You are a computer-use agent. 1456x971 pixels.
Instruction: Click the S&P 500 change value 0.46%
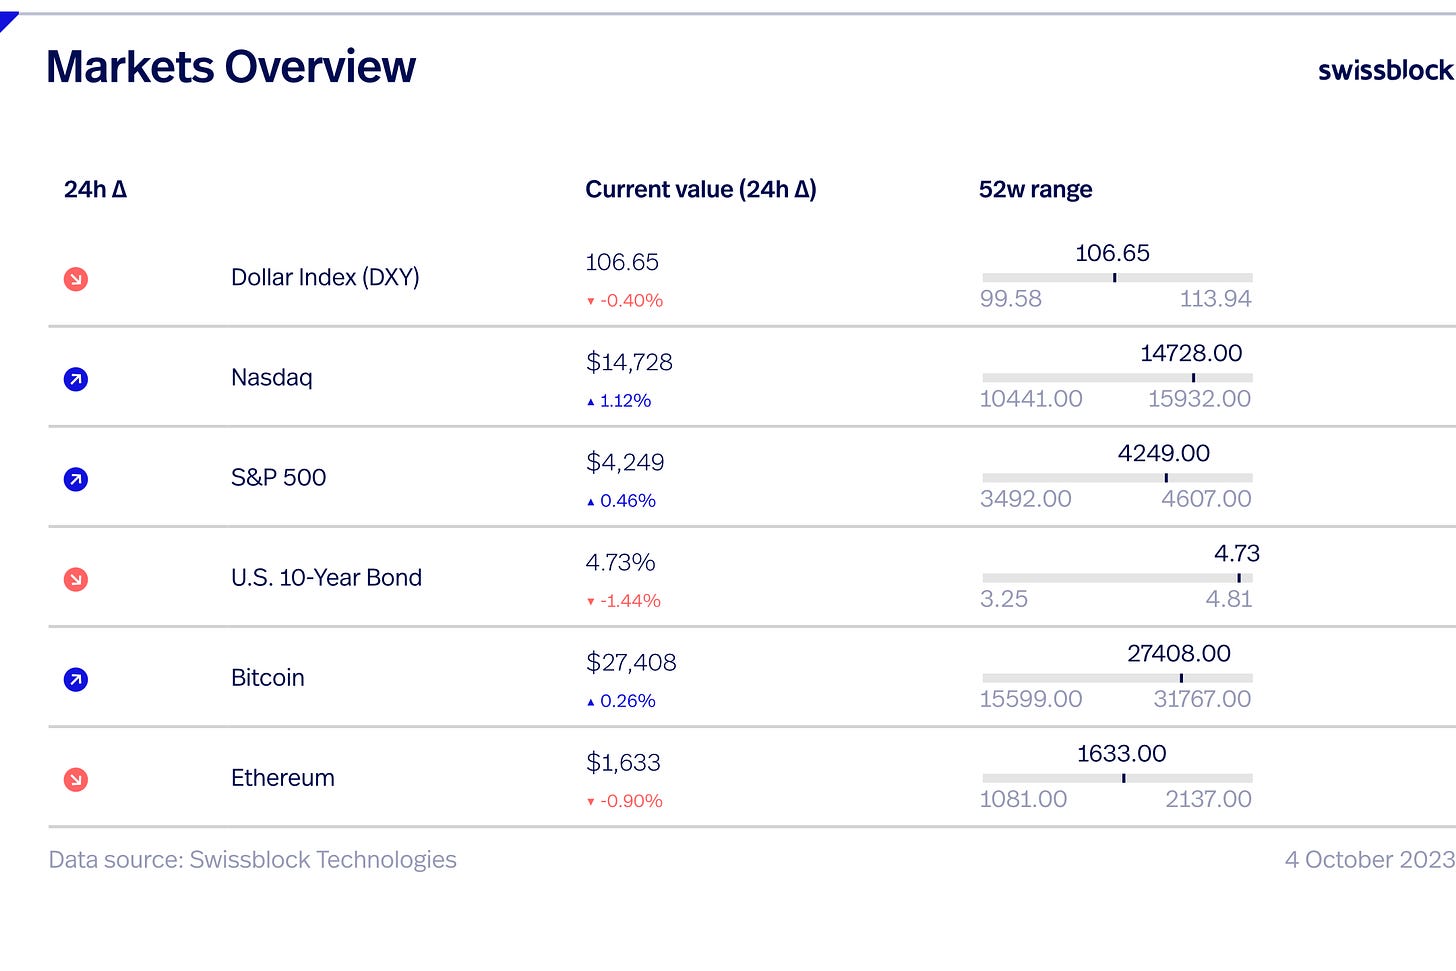(x=628, y=501)
